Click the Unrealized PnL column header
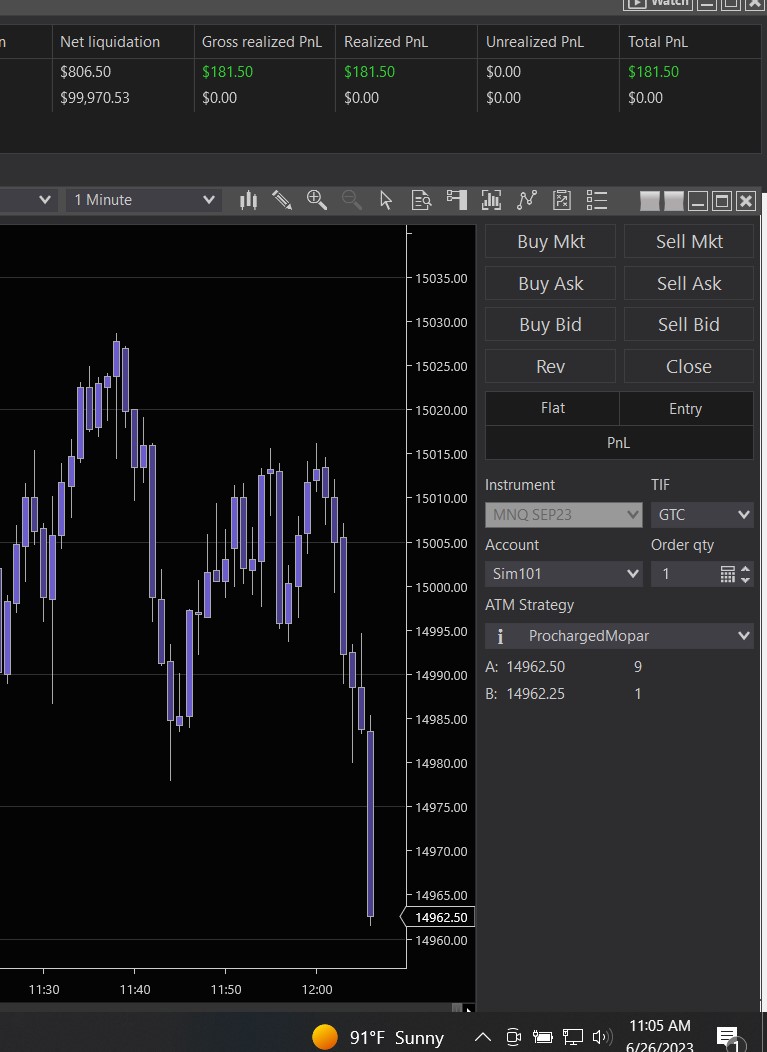This screenshot has height=1052, width=767. click(x=534, y=42)
